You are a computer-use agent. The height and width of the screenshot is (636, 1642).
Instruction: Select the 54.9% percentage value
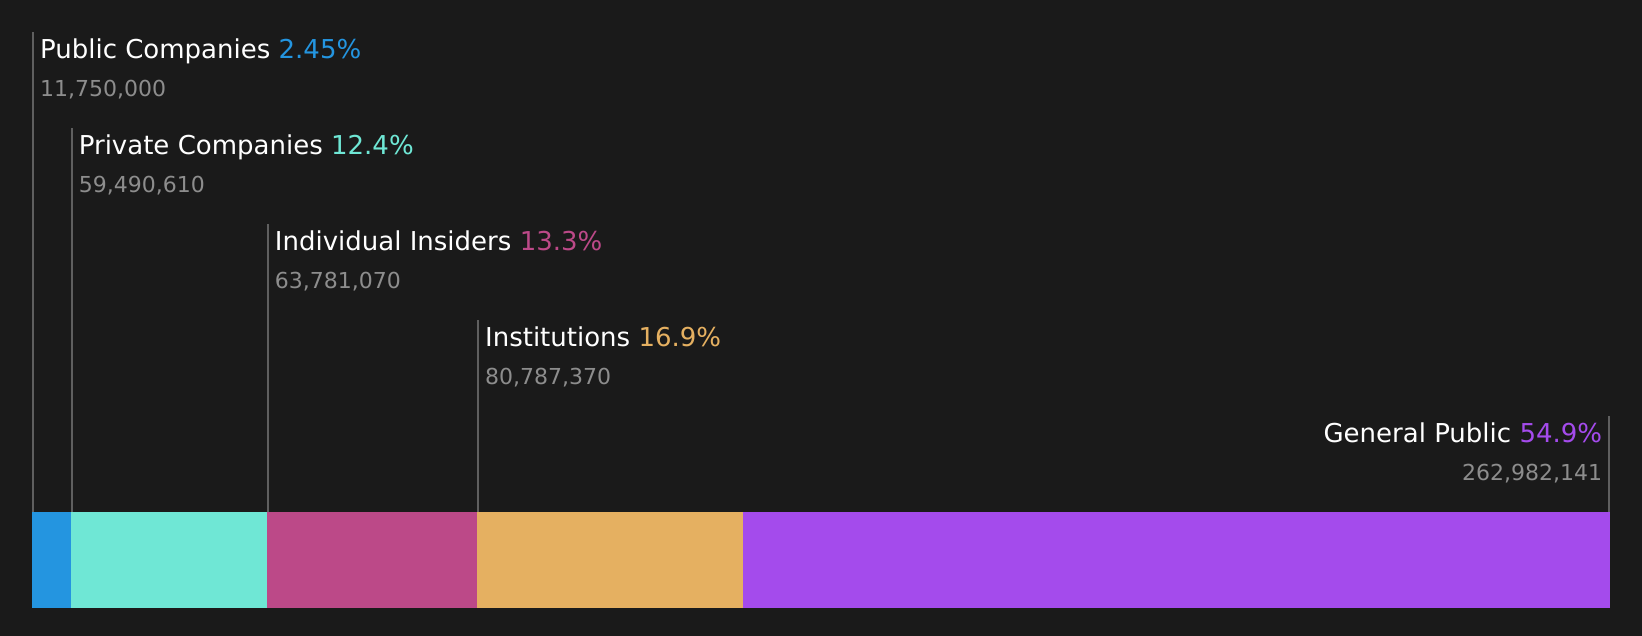[x=1560, y=434]
